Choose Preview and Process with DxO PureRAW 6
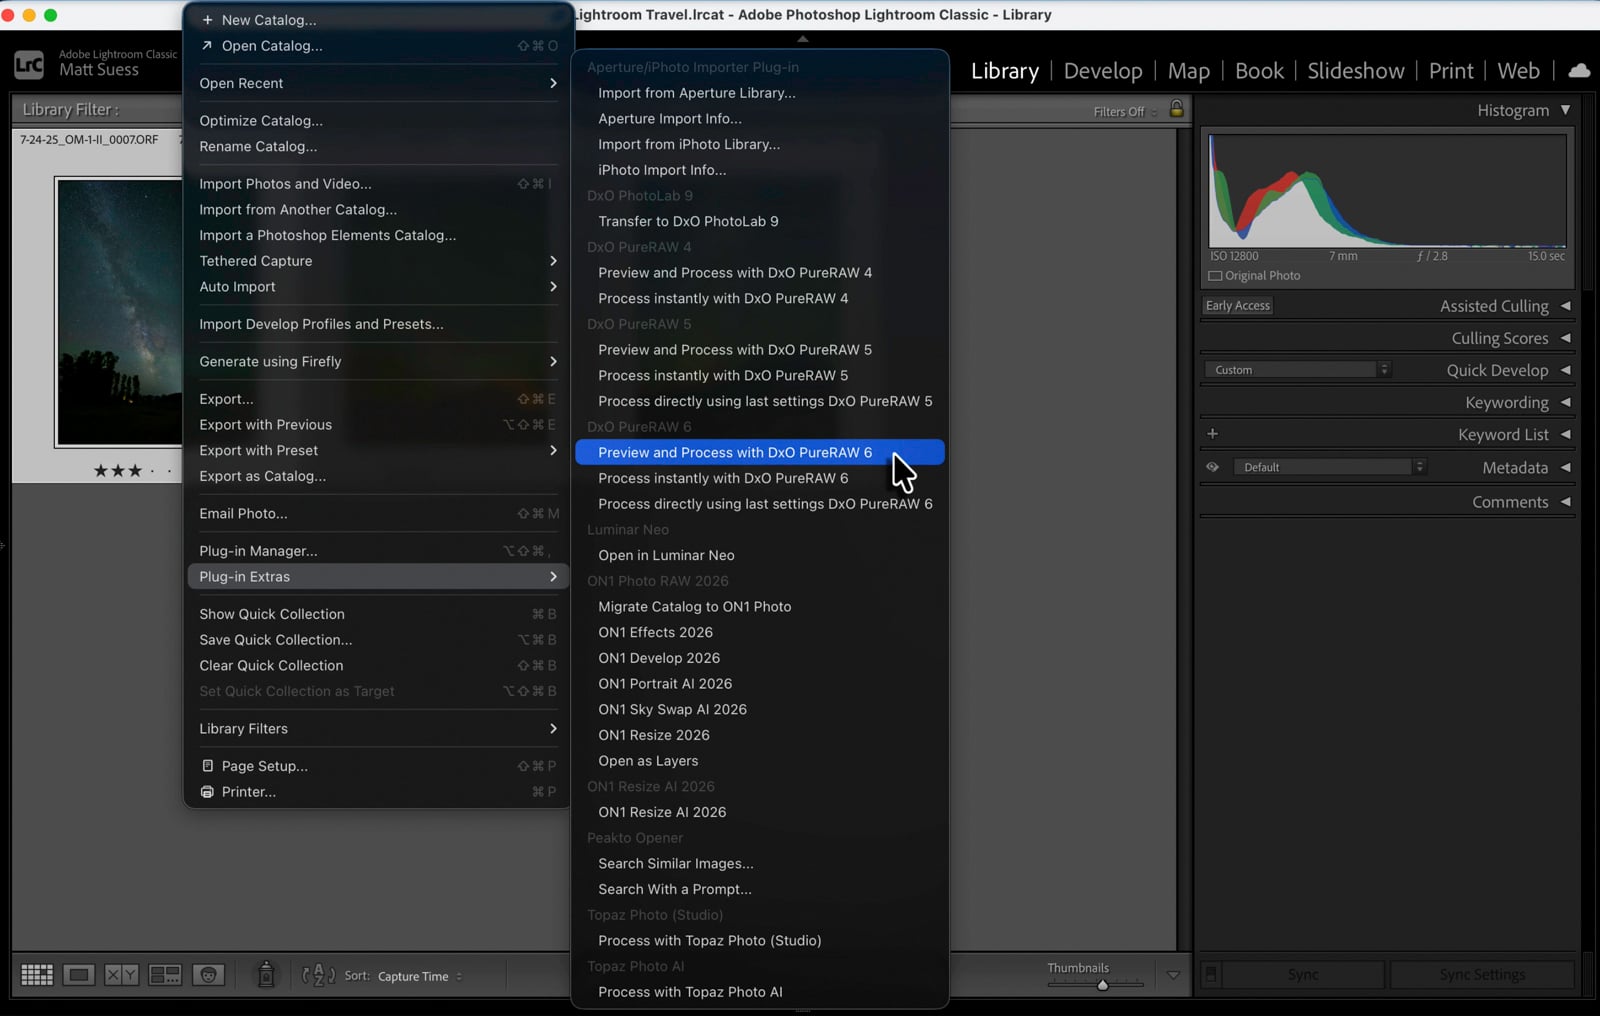 pos(760,452)
